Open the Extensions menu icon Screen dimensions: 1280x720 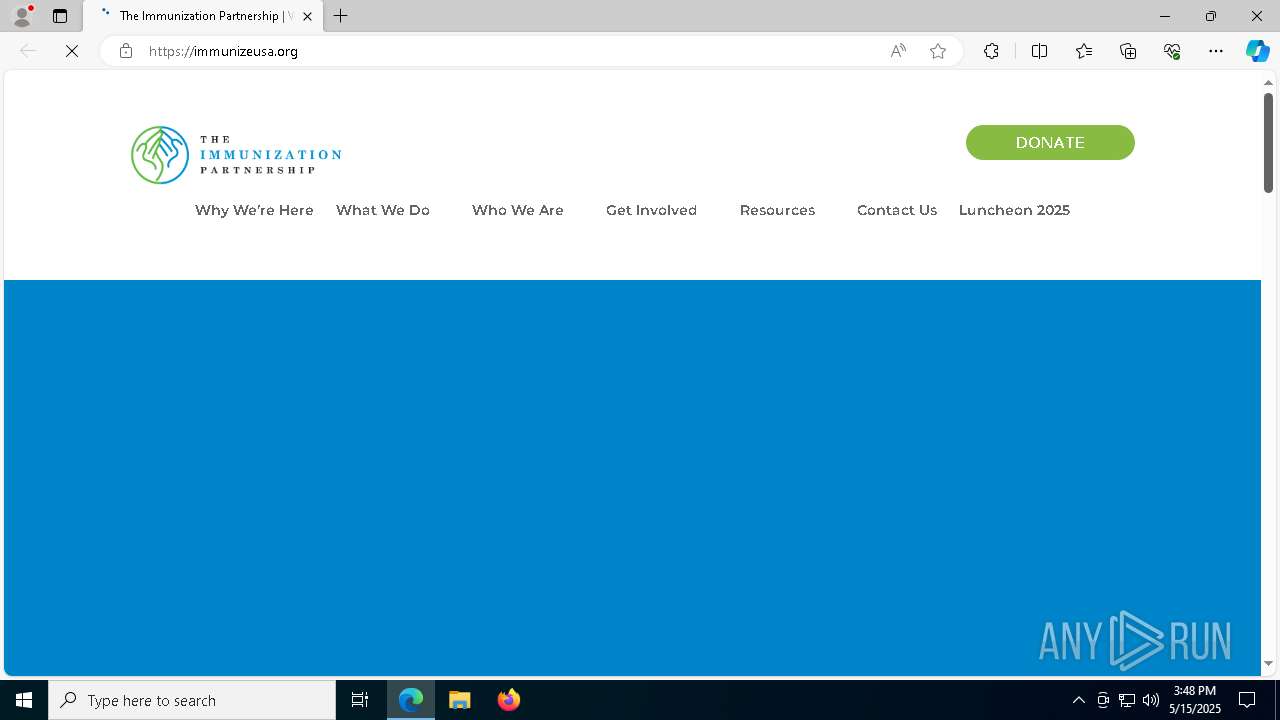click(991, 51)
